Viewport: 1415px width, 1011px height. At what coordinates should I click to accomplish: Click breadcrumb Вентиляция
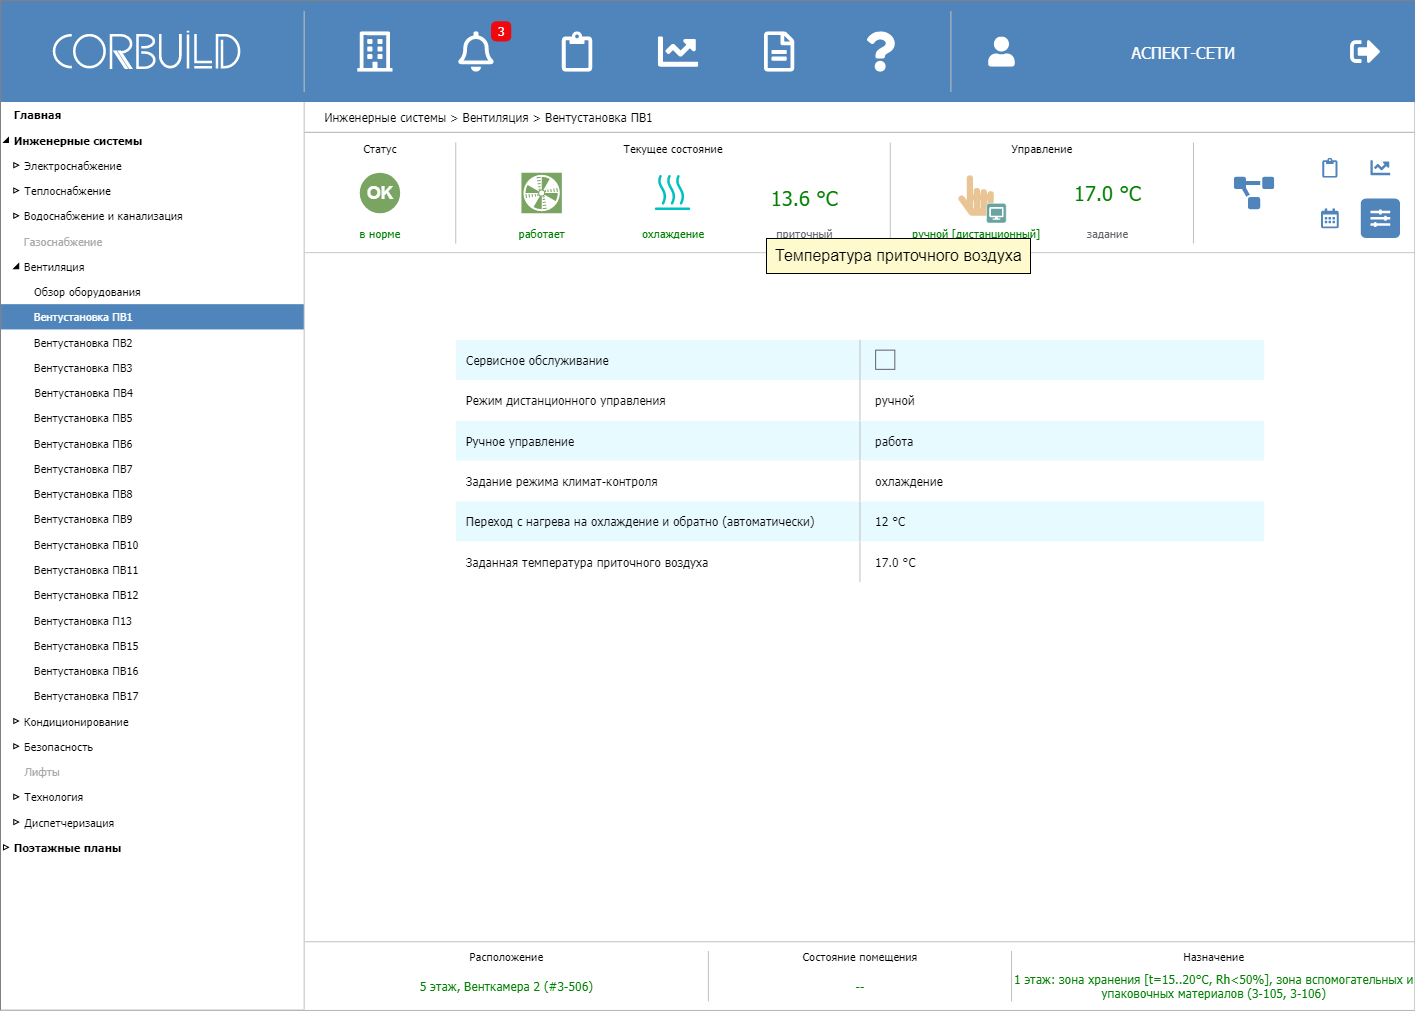point(495,118)
